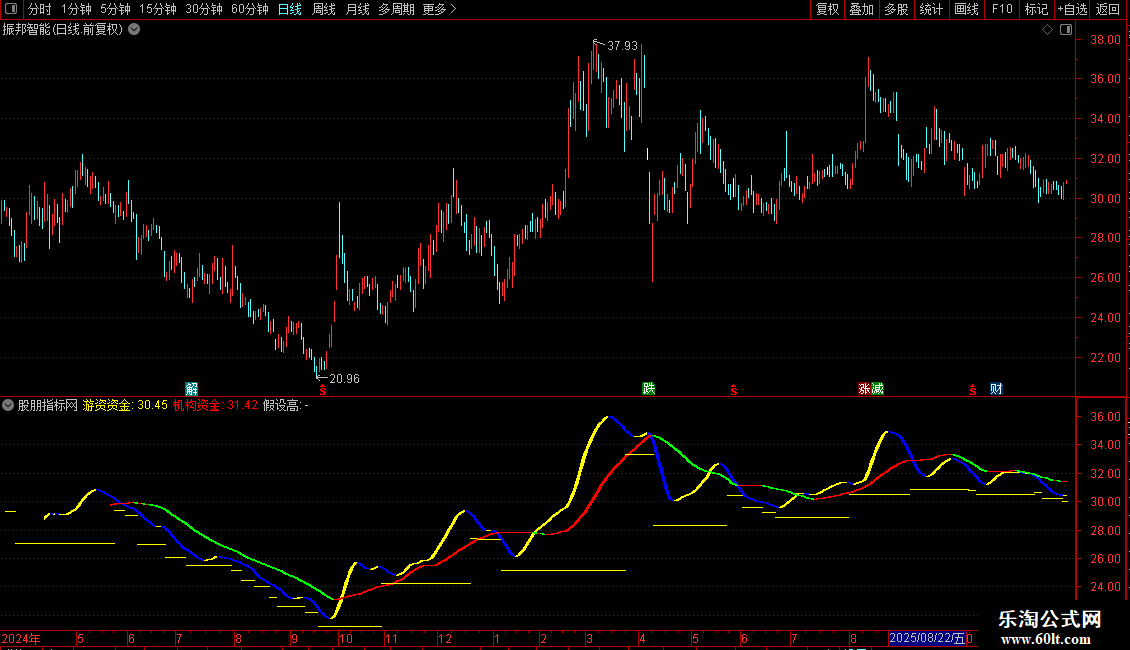Viewport: 1130px width, 650px height.
Task: Click the $ dividend marker near October
Action: pos(323,390)
